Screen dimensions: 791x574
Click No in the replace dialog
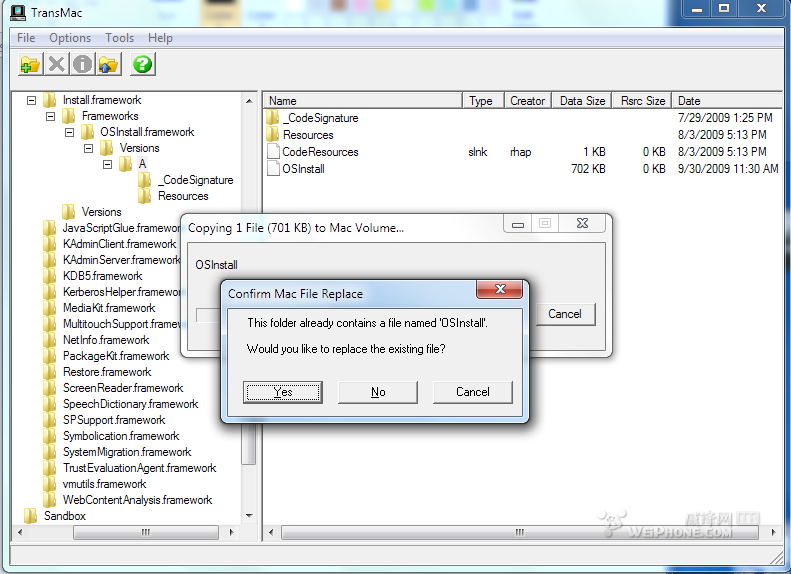click(x=378, y=392)
